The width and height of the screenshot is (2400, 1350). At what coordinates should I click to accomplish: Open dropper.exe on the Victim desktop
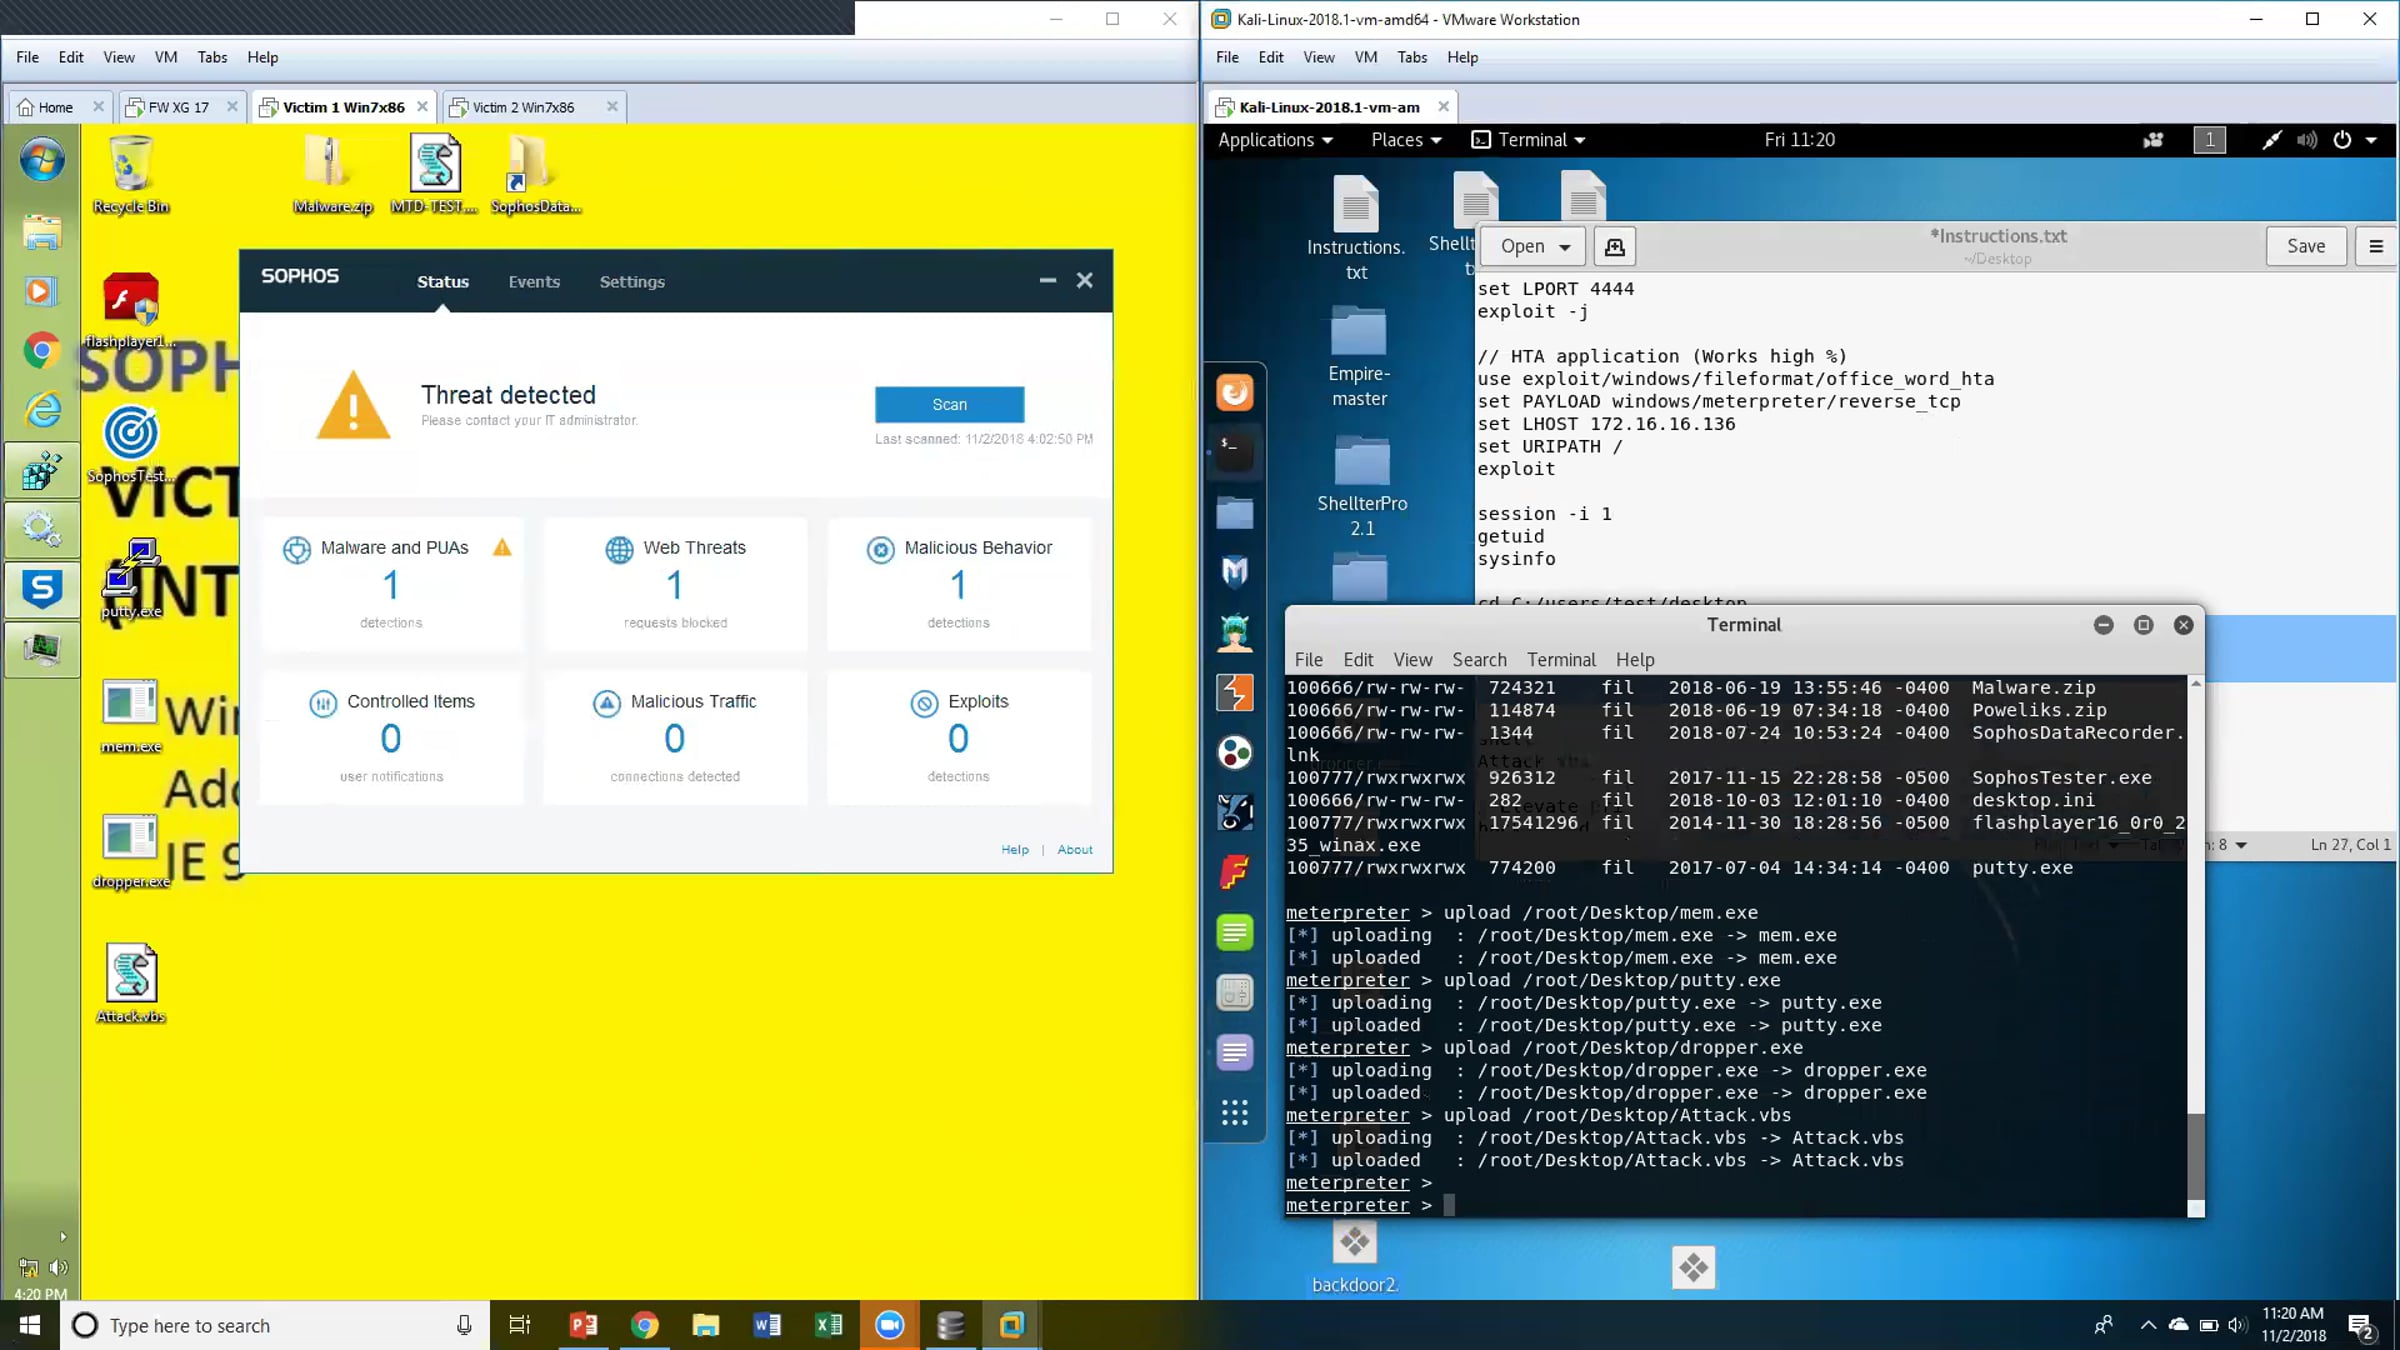130,850
